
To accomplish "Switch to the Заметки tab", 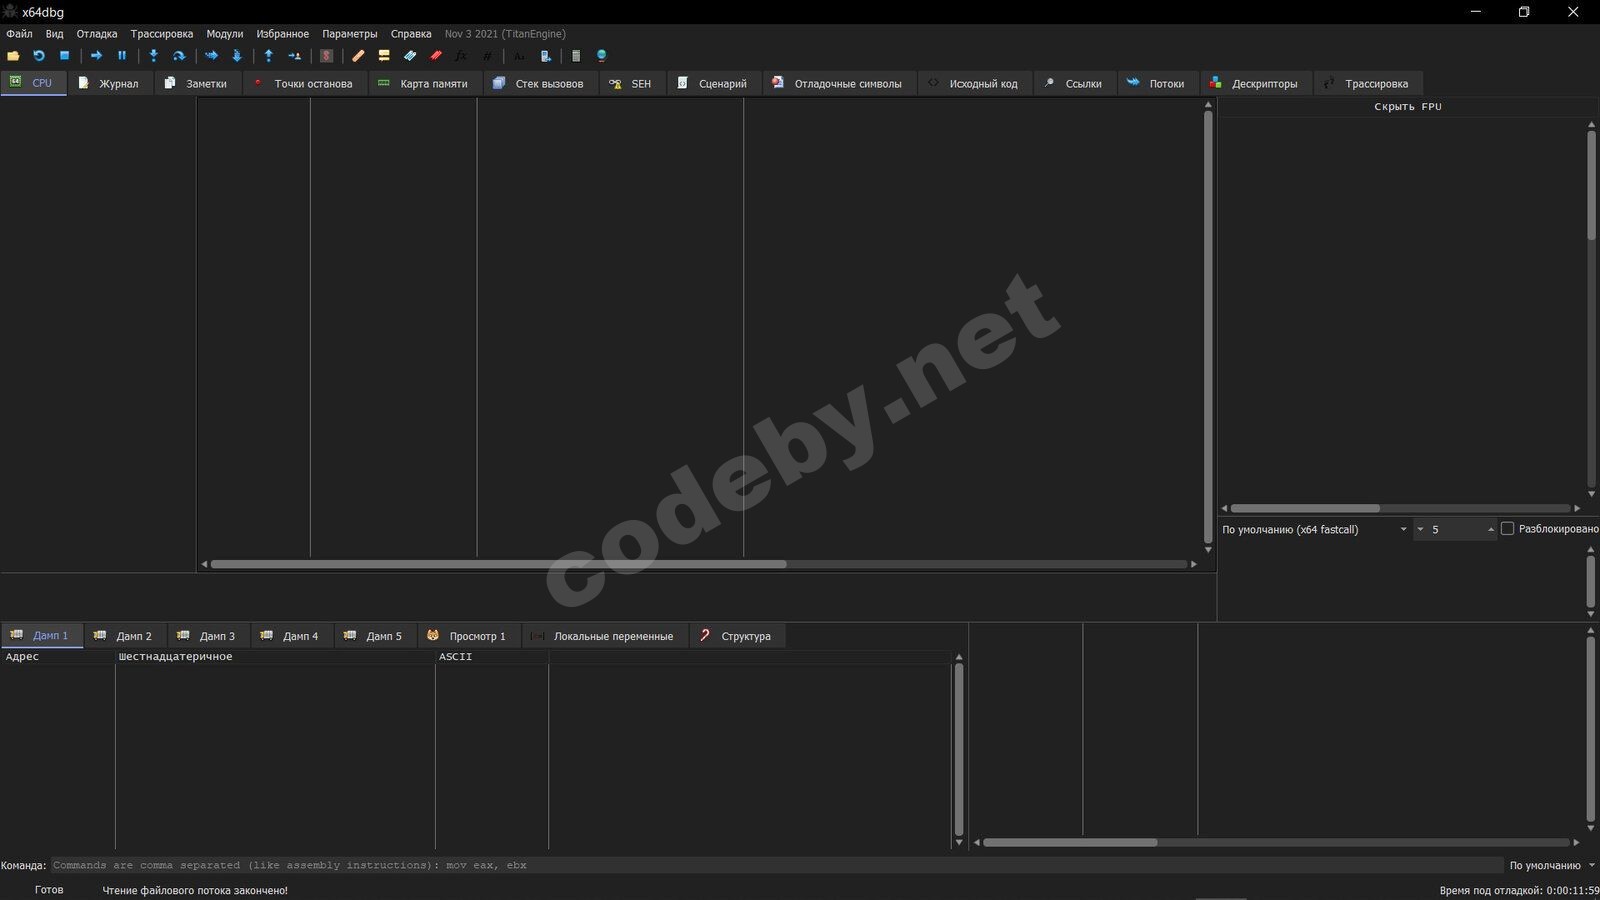I will tap(197, 83).
